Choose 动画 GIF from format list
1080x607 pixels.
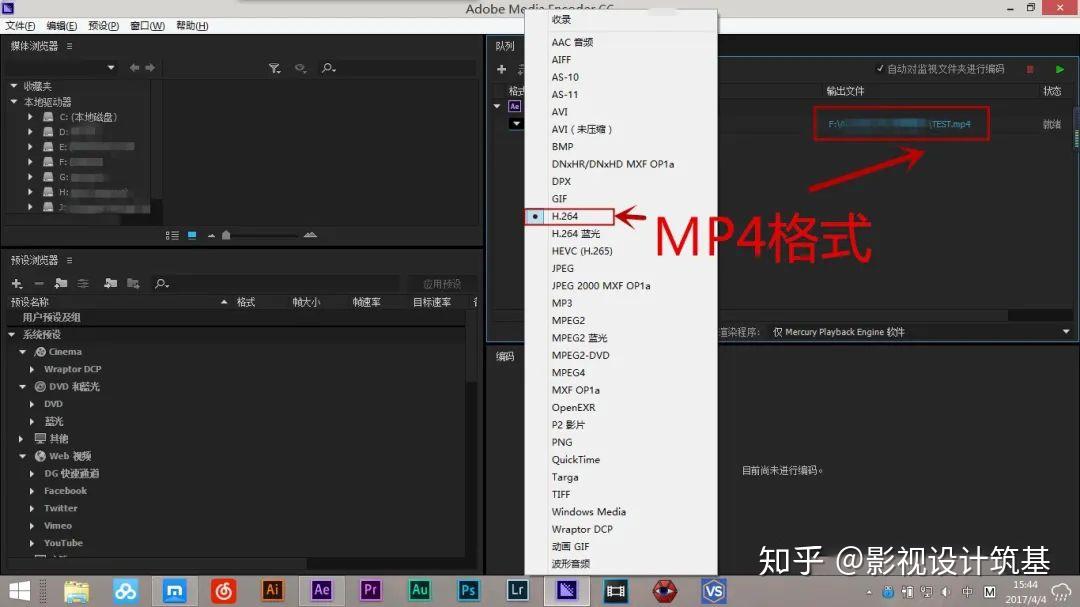point(570,546)
